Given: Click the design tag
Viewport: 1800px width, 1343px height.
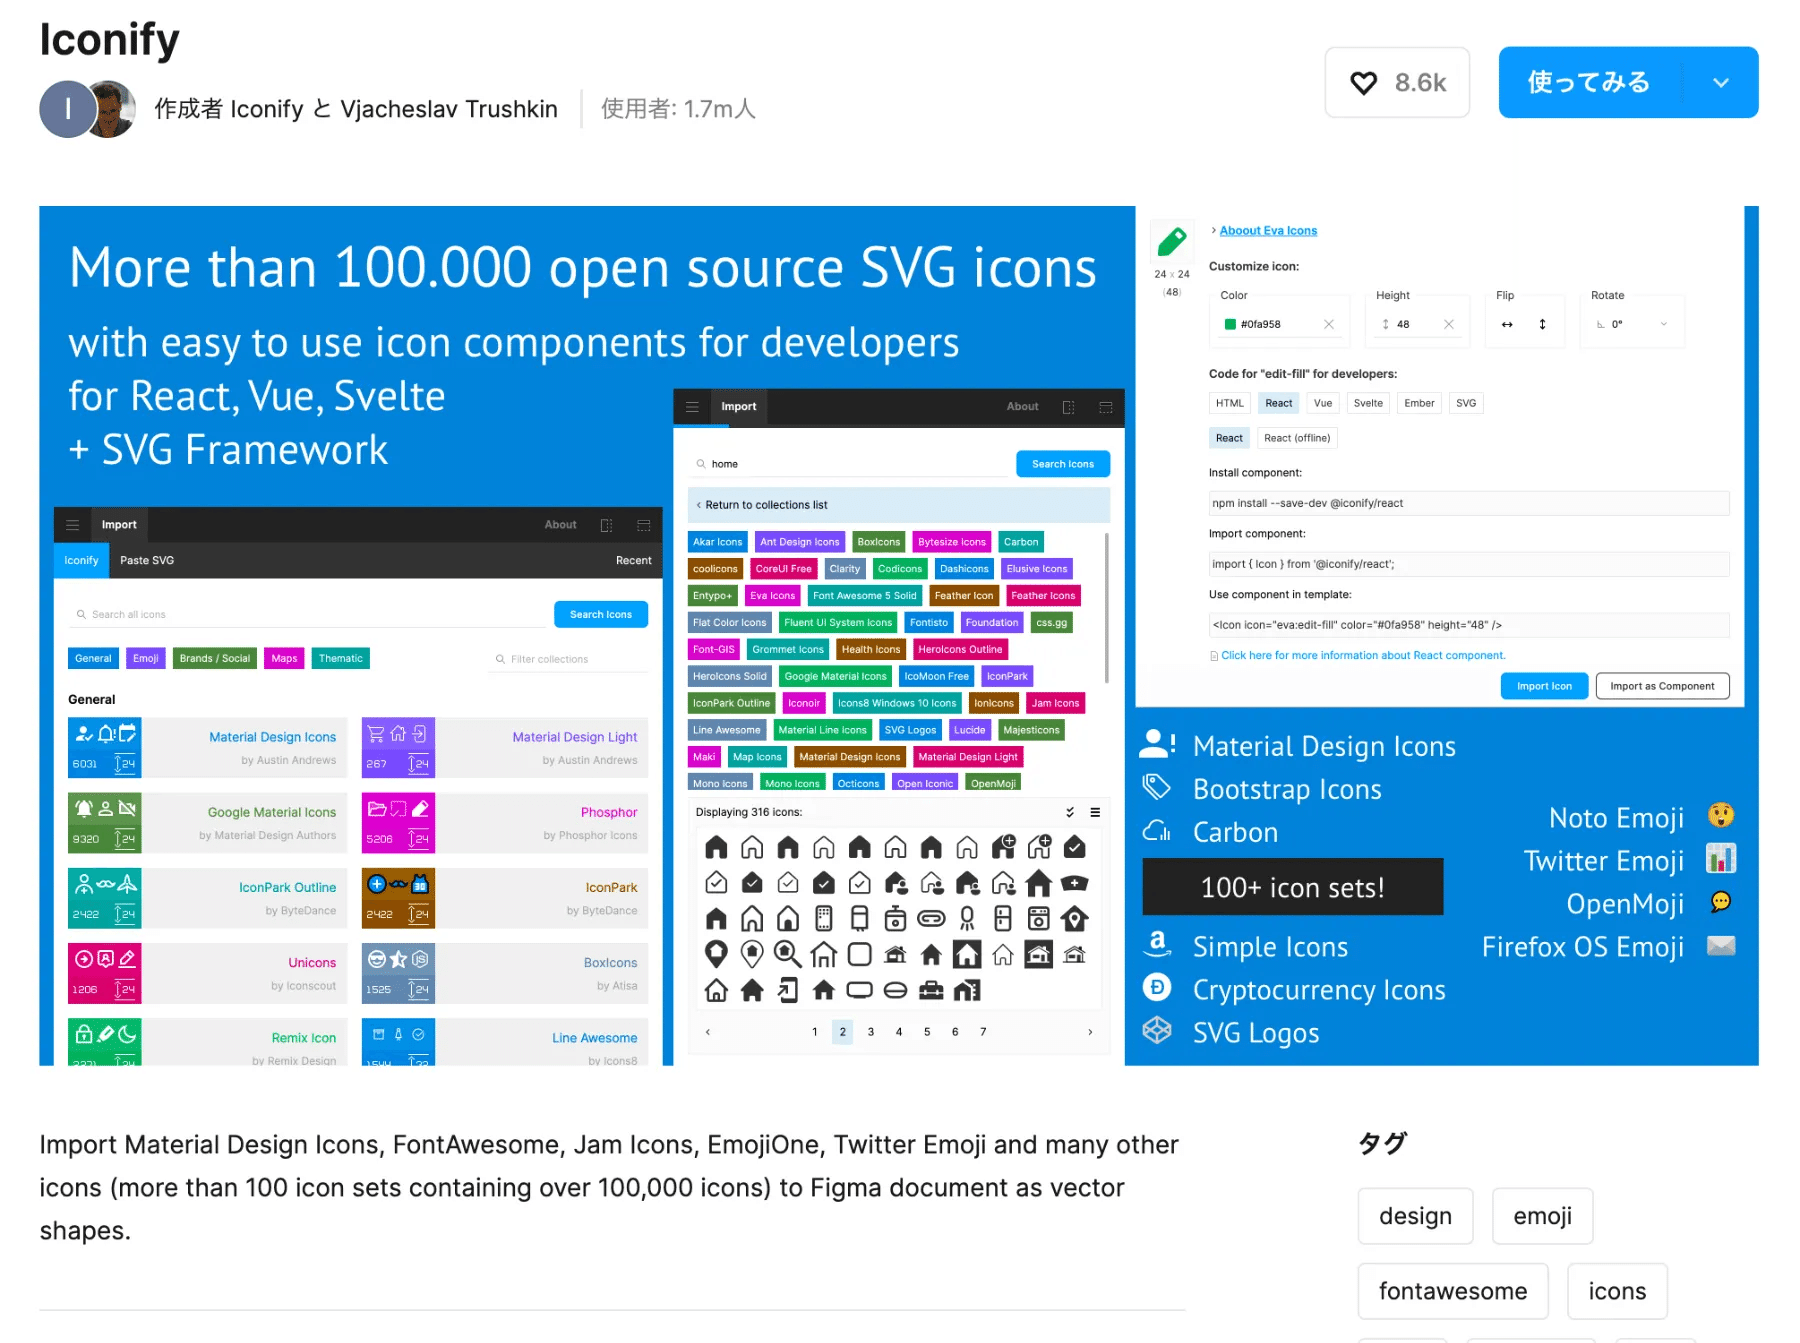Looking at the screenshot, I should point(1415,1216).
